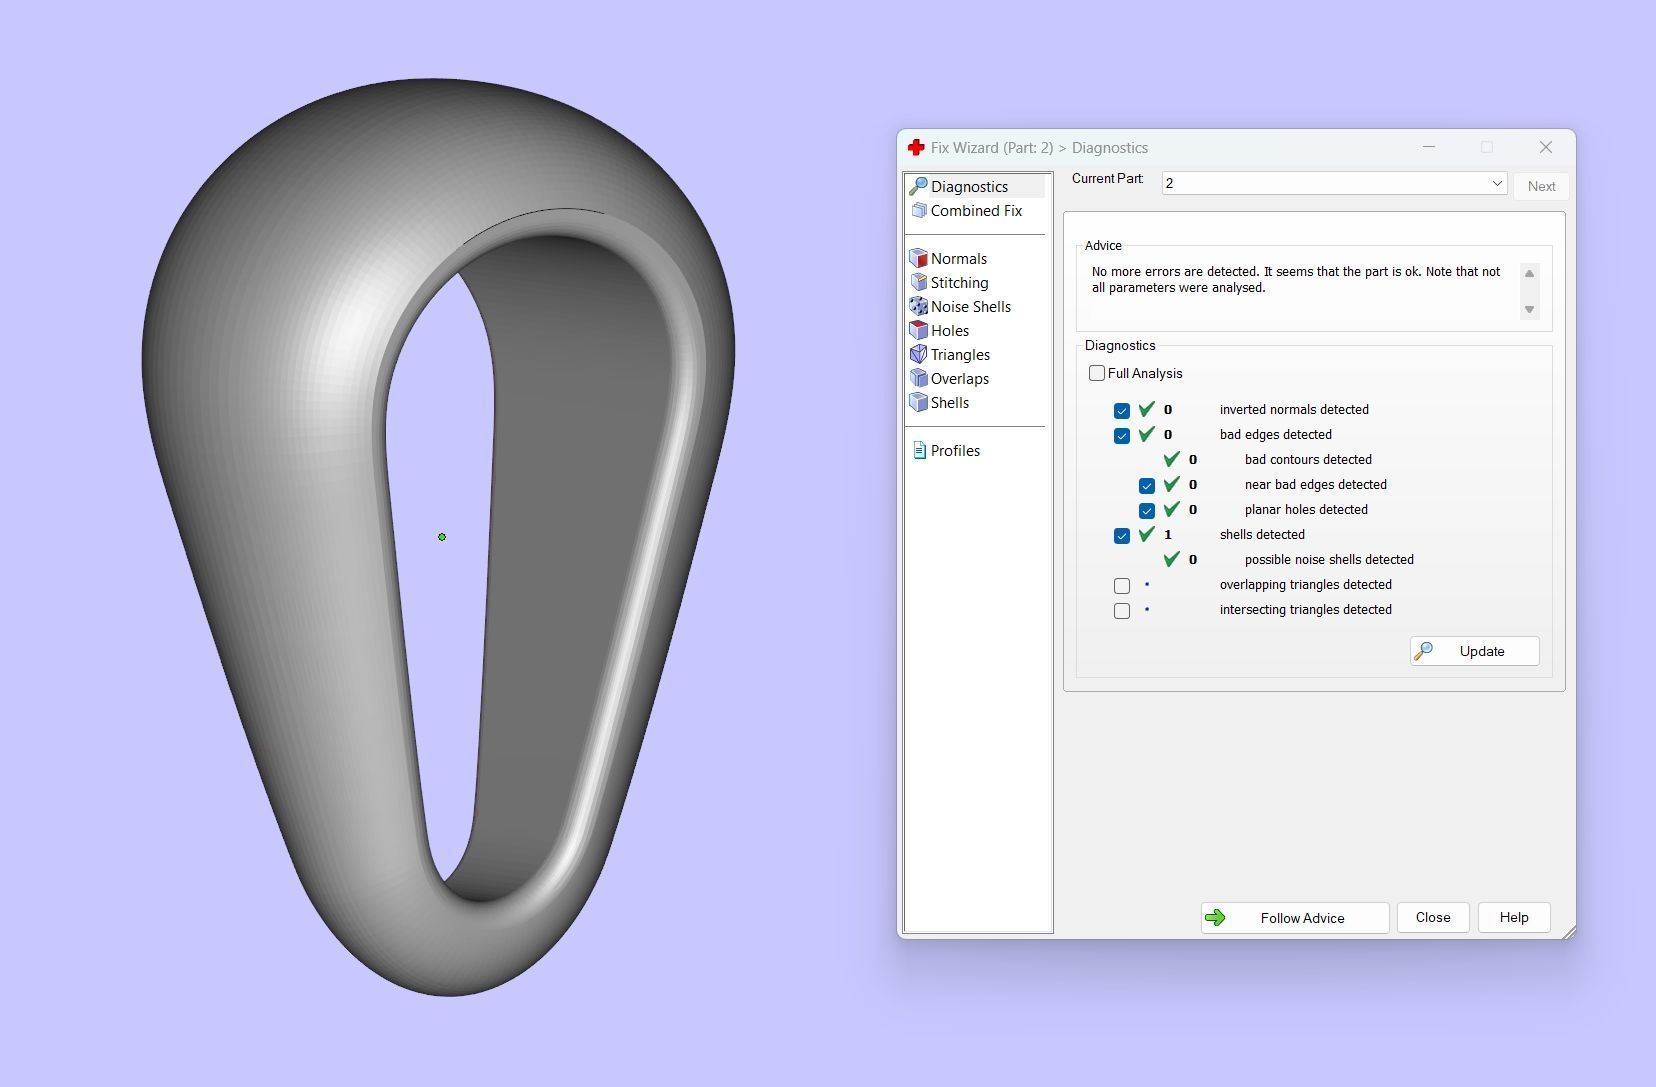The width and height of the screenshot is (1656, 1087).
Task: Click Advice box scroll up arrow
Action: point(1529,274)
